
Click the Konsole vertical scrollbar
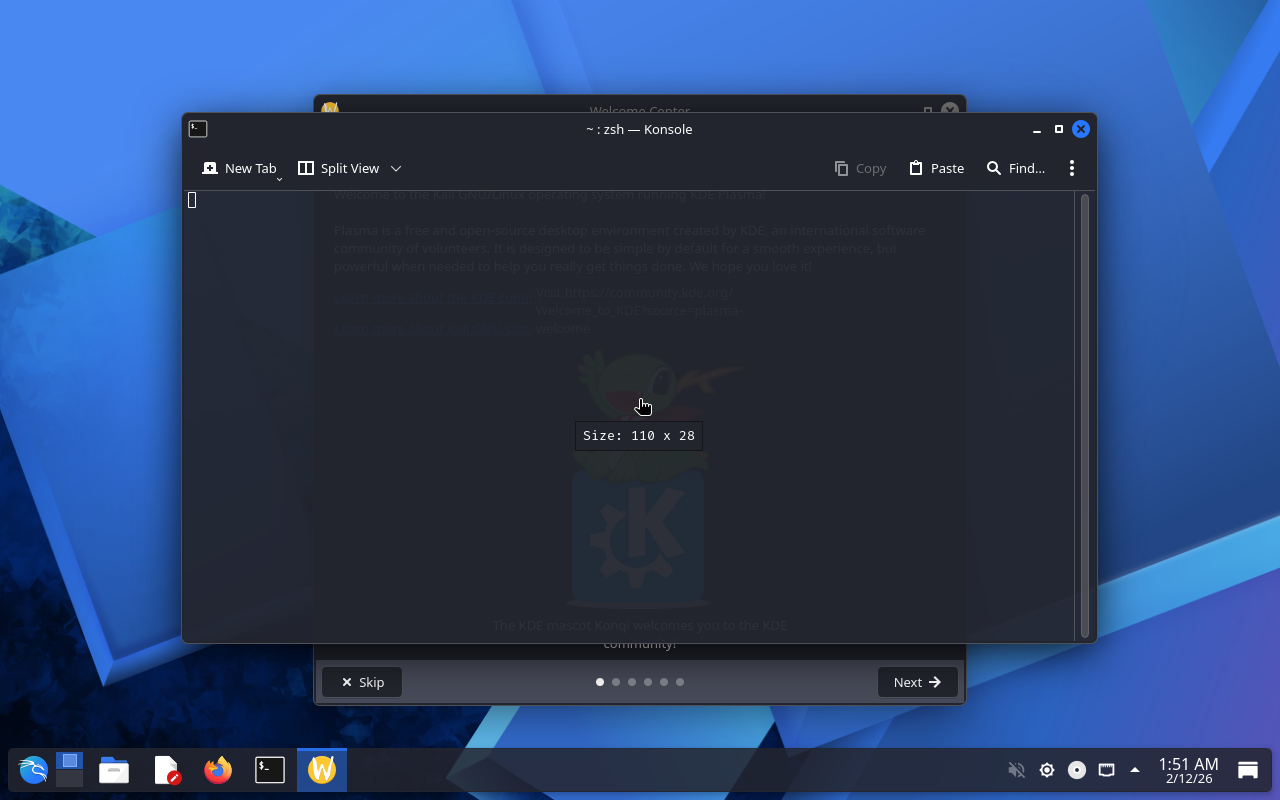(1084, 415)
